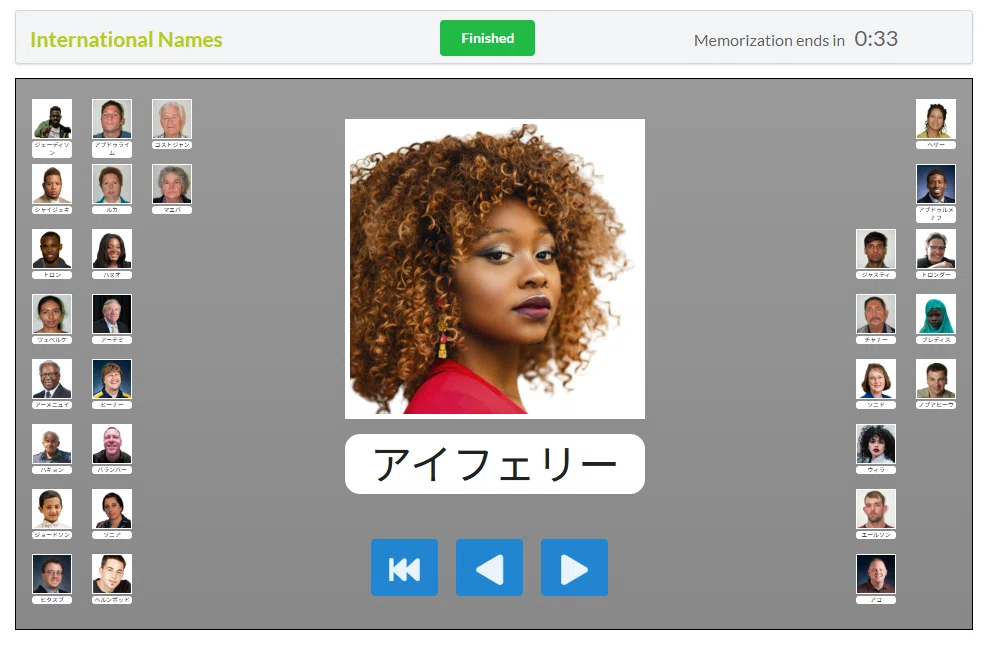Select the thumbnail labeled ジェーディソン
The width and height of the screenshot is (987, 652).
point(52,119)
